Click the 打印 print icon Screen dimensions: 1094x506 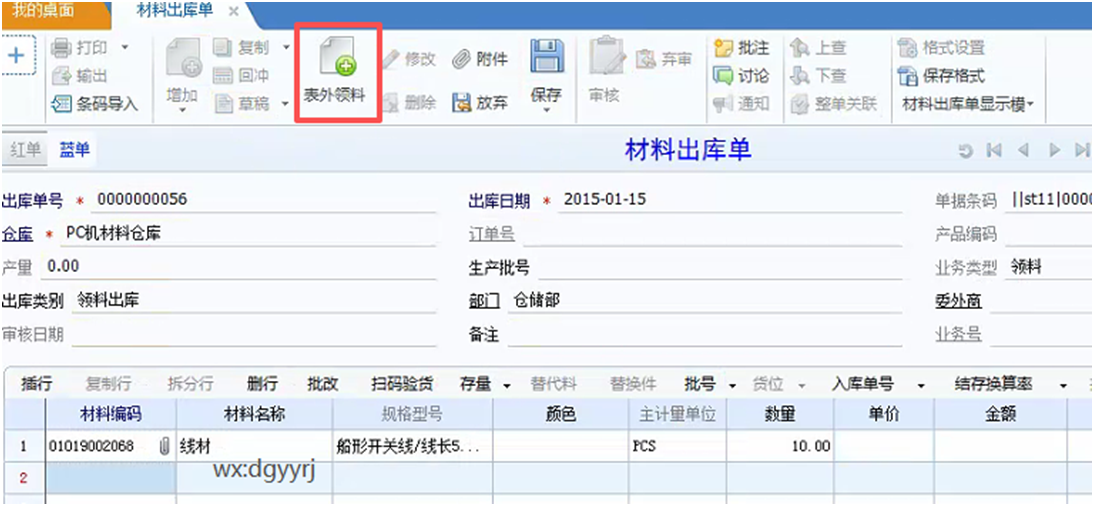tap(61, 47)
